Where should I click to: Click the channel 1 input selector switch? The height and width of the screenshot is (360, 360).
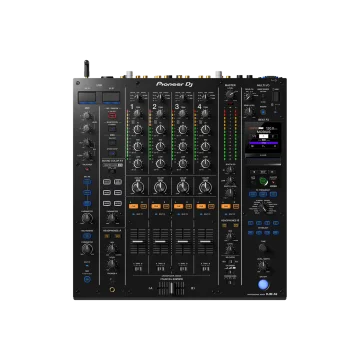click(x=137, y=97)
